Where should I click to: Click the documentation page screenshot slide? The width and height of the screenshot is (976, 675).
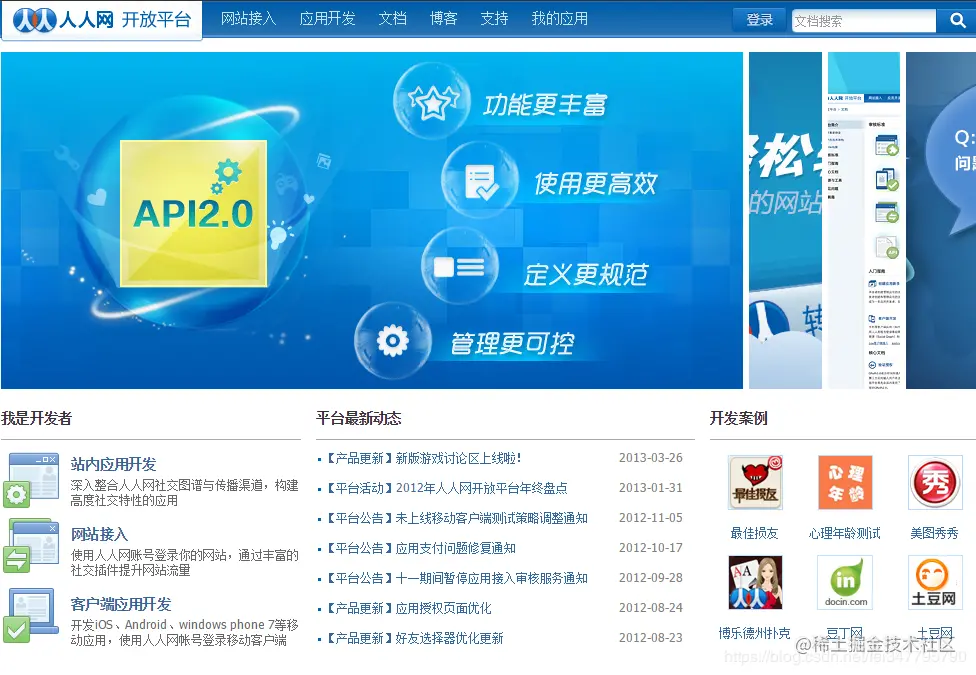pos(864,220)
